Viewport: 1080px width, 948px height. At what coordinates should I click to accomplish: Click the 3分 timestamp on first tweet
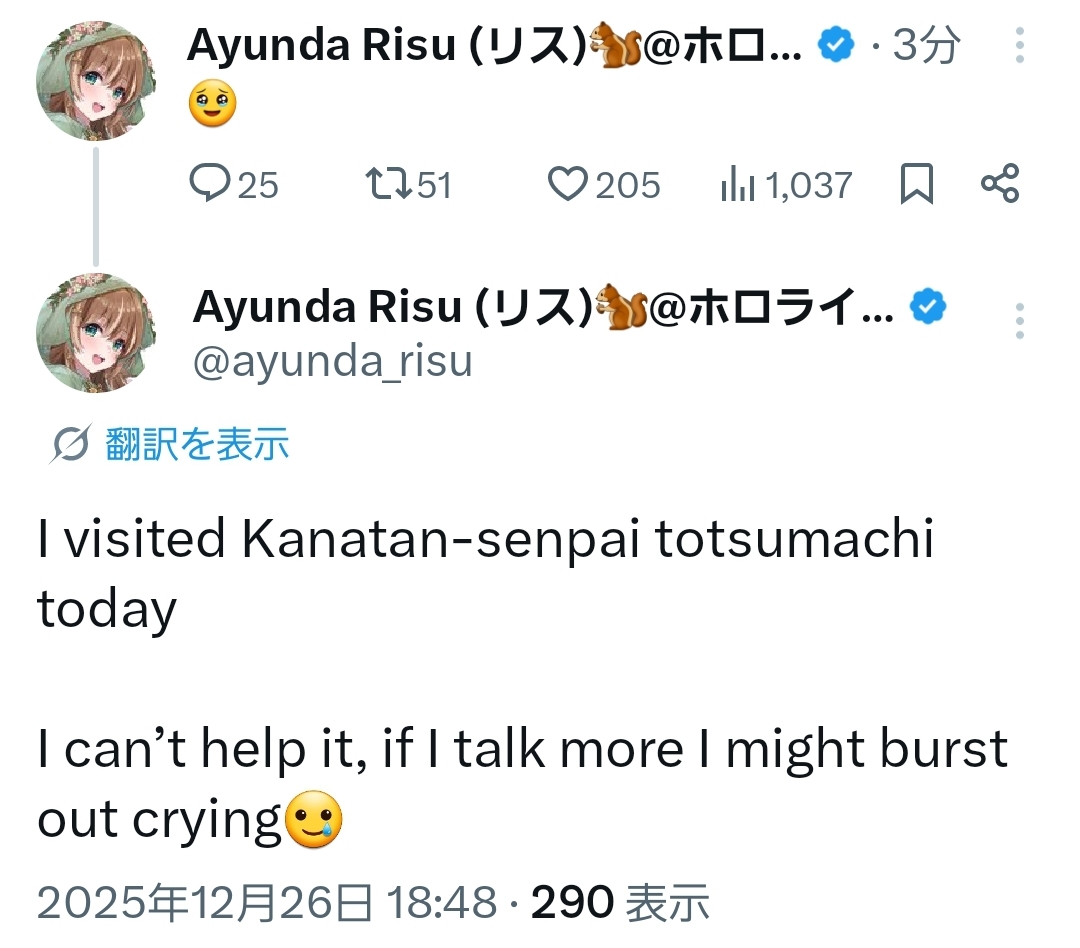click(x=925, y=45)
